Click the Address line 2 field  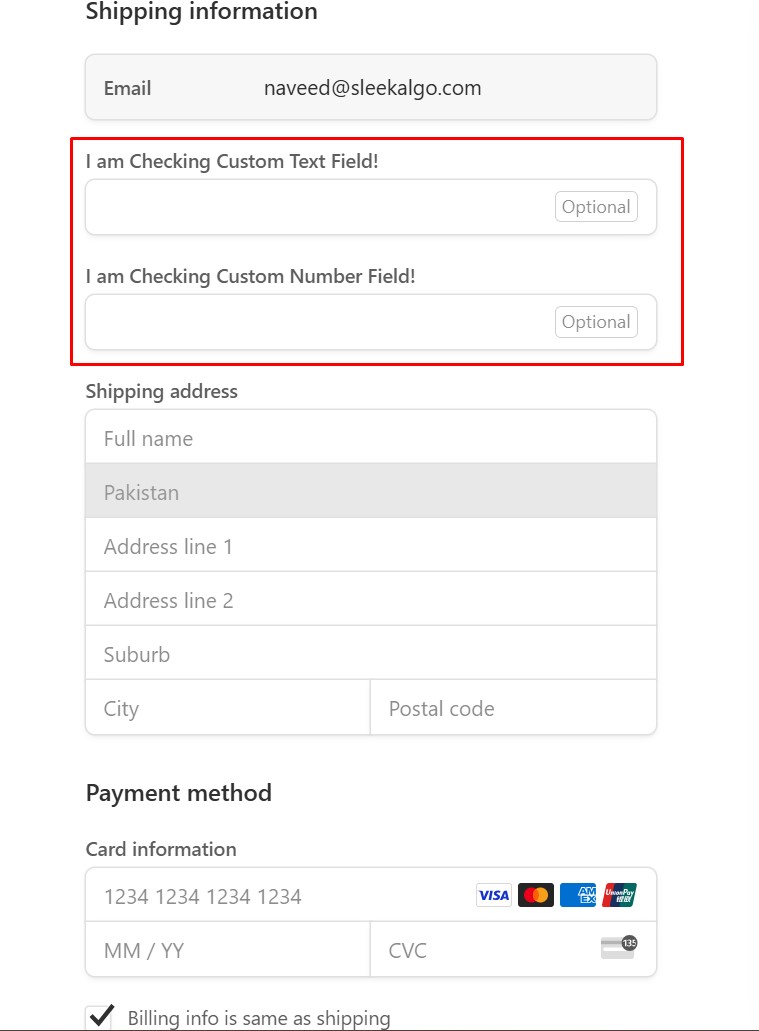(371, 600)
